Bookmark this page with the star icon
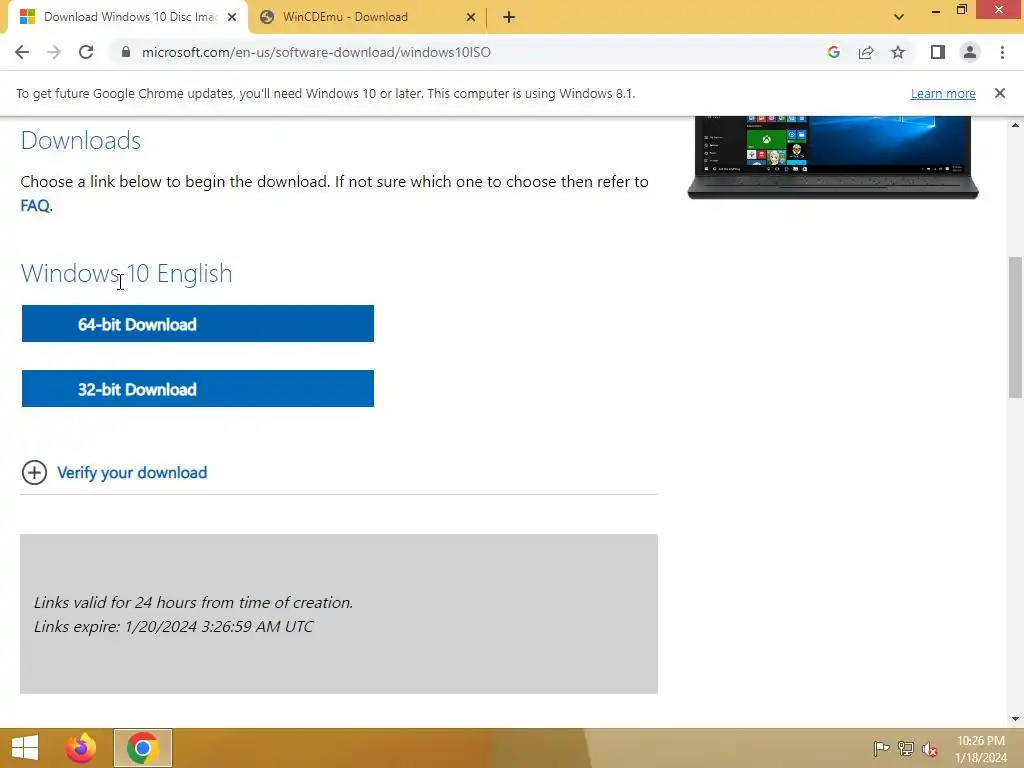This screenshot has height=768, width=1024. (x=898, y=52)
